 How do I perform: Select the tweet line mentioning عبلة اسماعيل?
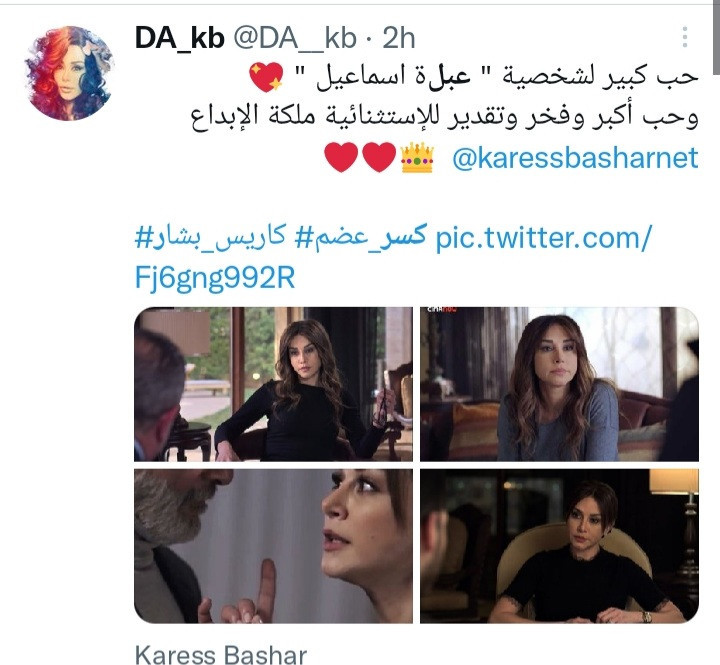coord(474,77)
